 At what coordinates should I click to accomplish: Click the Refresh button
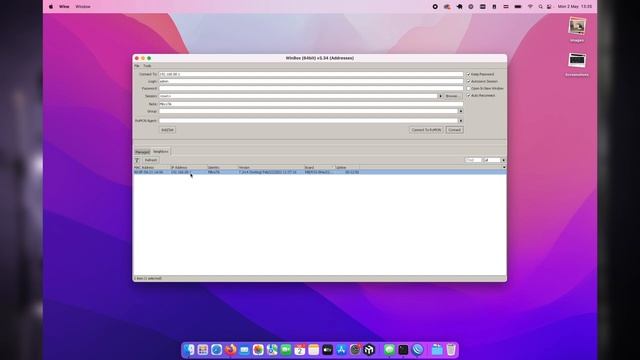coord(151,160)
